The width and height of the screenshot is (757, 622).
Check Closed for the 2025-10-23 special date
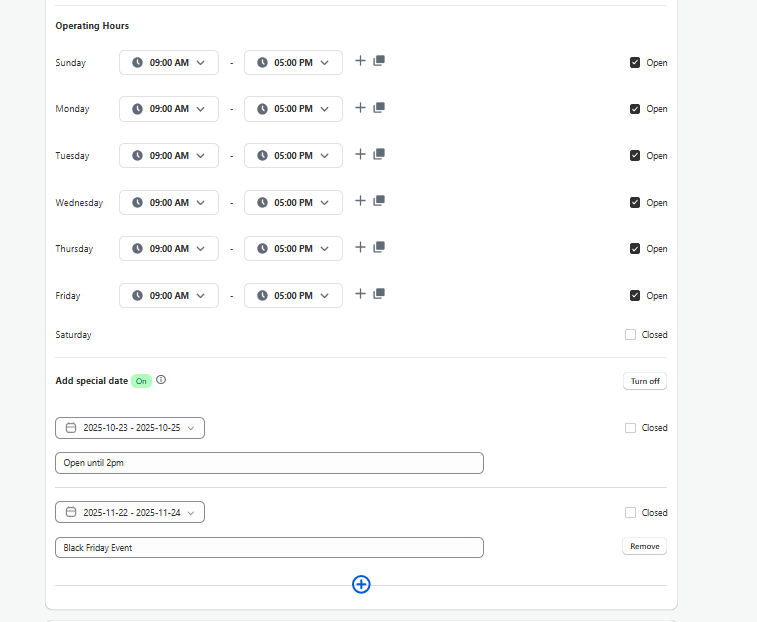[630, 428]
